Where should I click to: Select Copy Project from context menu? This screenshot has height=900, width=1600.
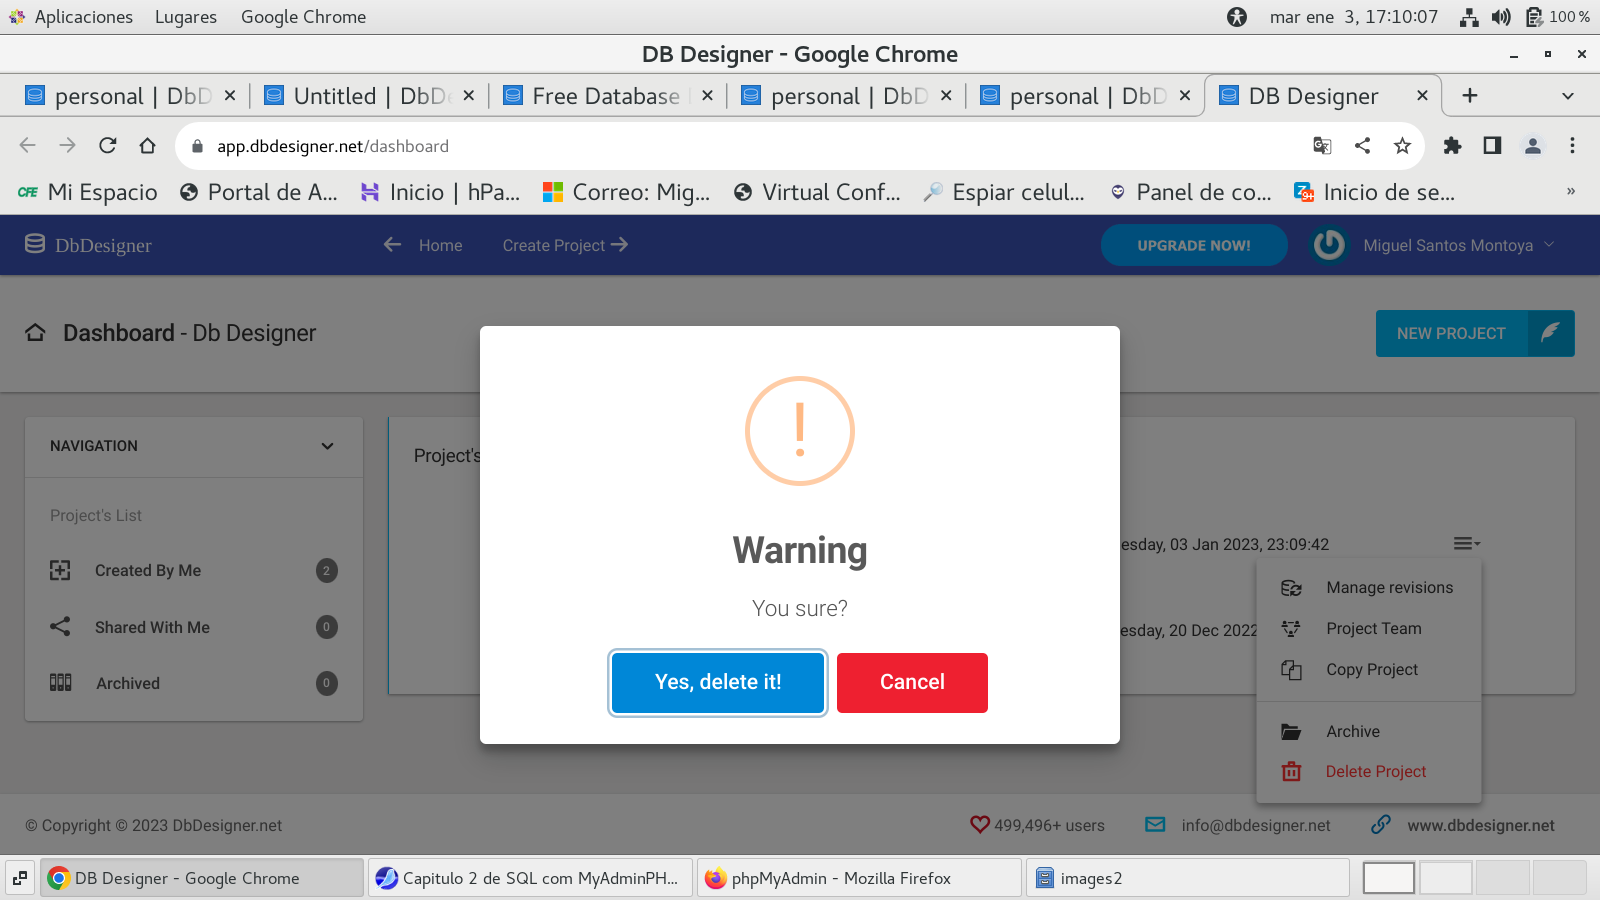click(x=1371, y=670)
